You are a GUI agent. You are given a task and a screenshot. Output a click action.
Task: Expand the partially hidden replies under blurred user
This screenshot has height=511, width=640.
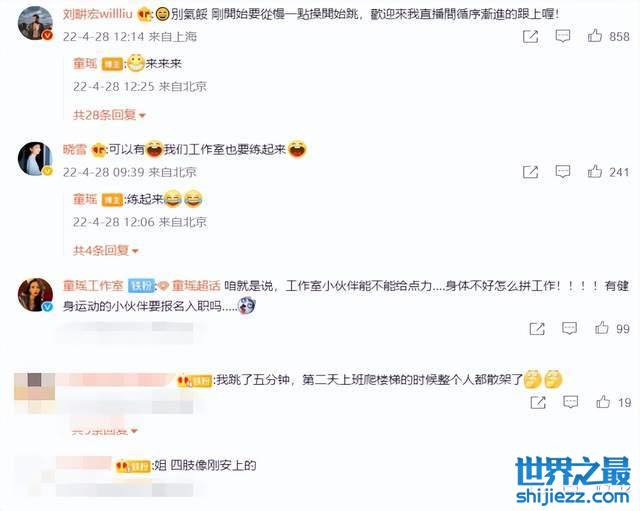pos(104,430)
